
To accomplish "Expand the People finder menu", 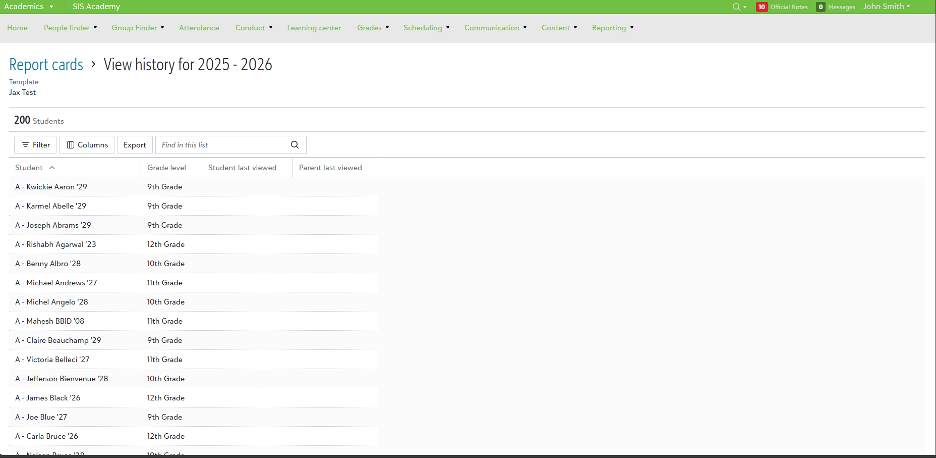I will point(70,27).
